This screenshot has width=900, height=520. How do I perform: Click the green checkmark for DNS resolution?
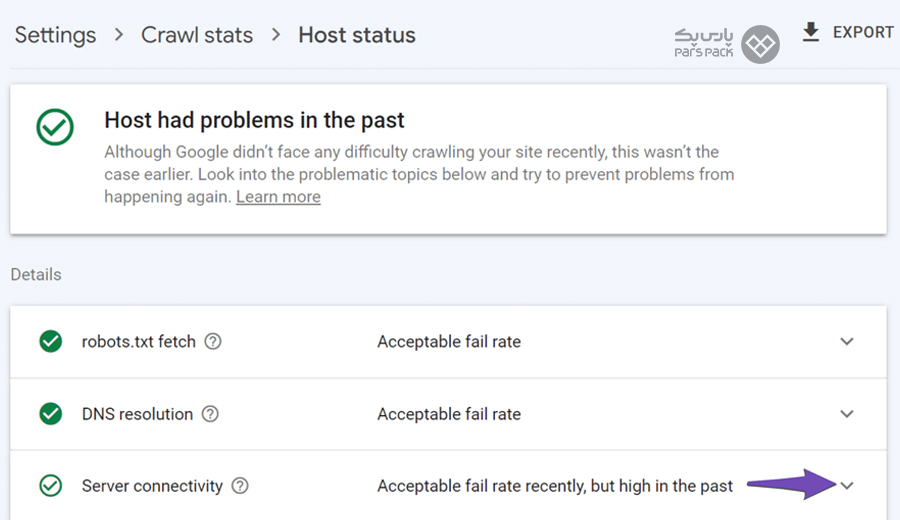pos(50,414)
